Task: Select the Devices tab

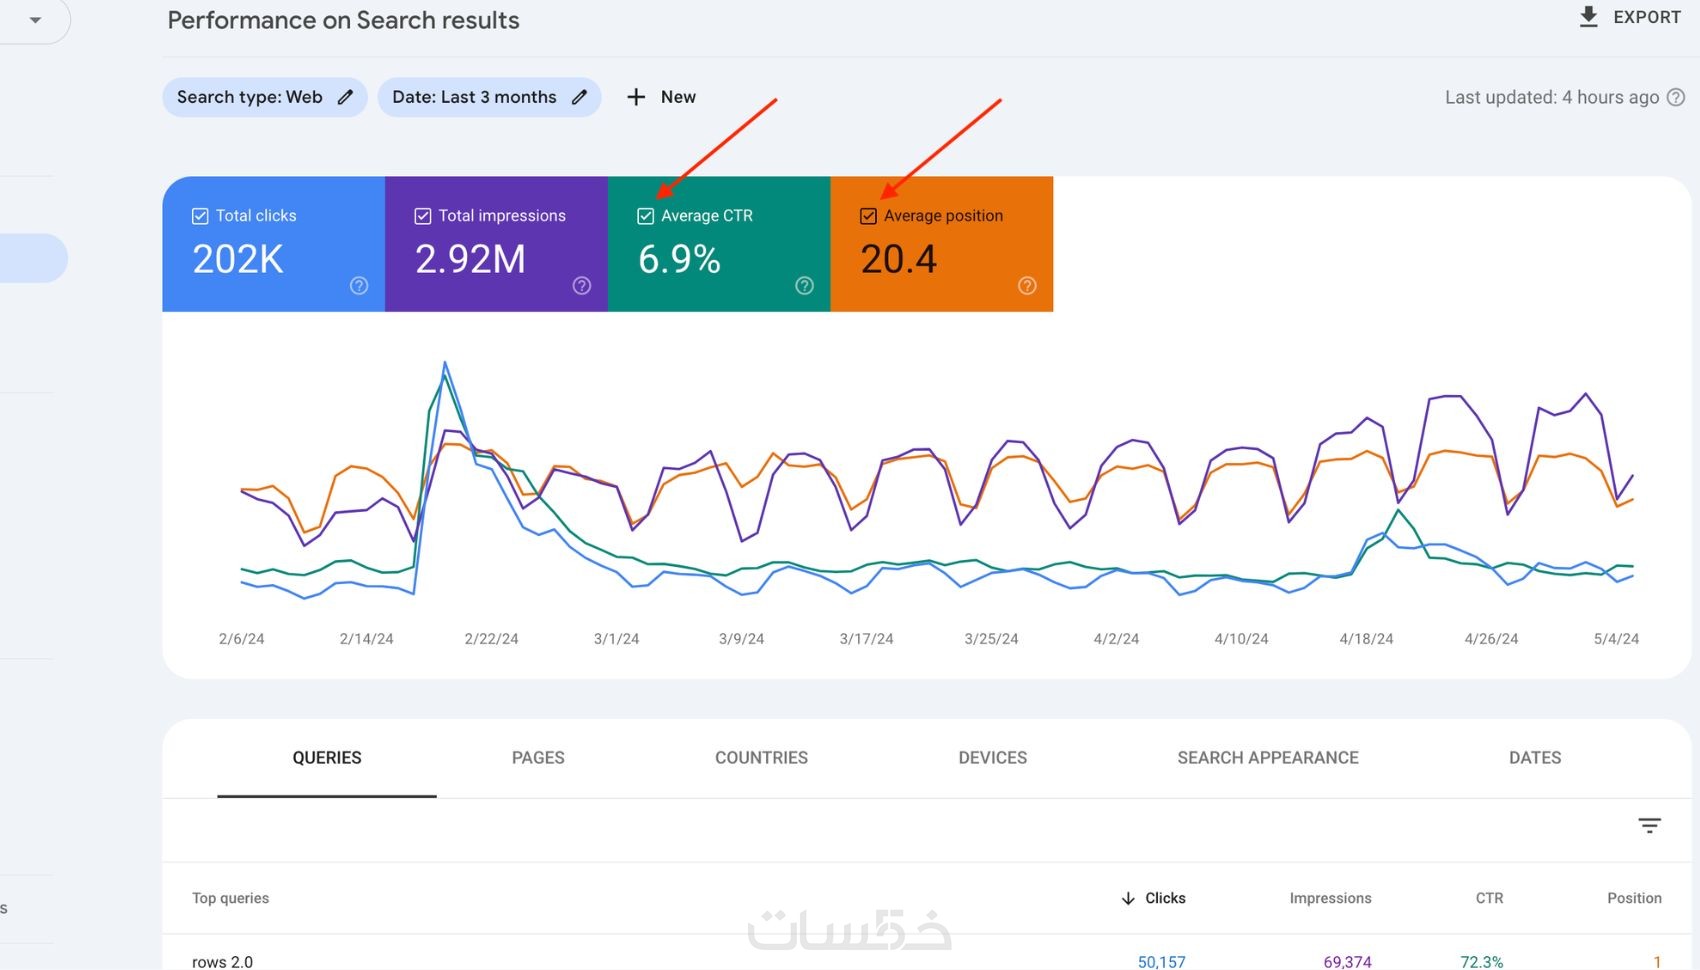Action: click(x=992, y=758)
